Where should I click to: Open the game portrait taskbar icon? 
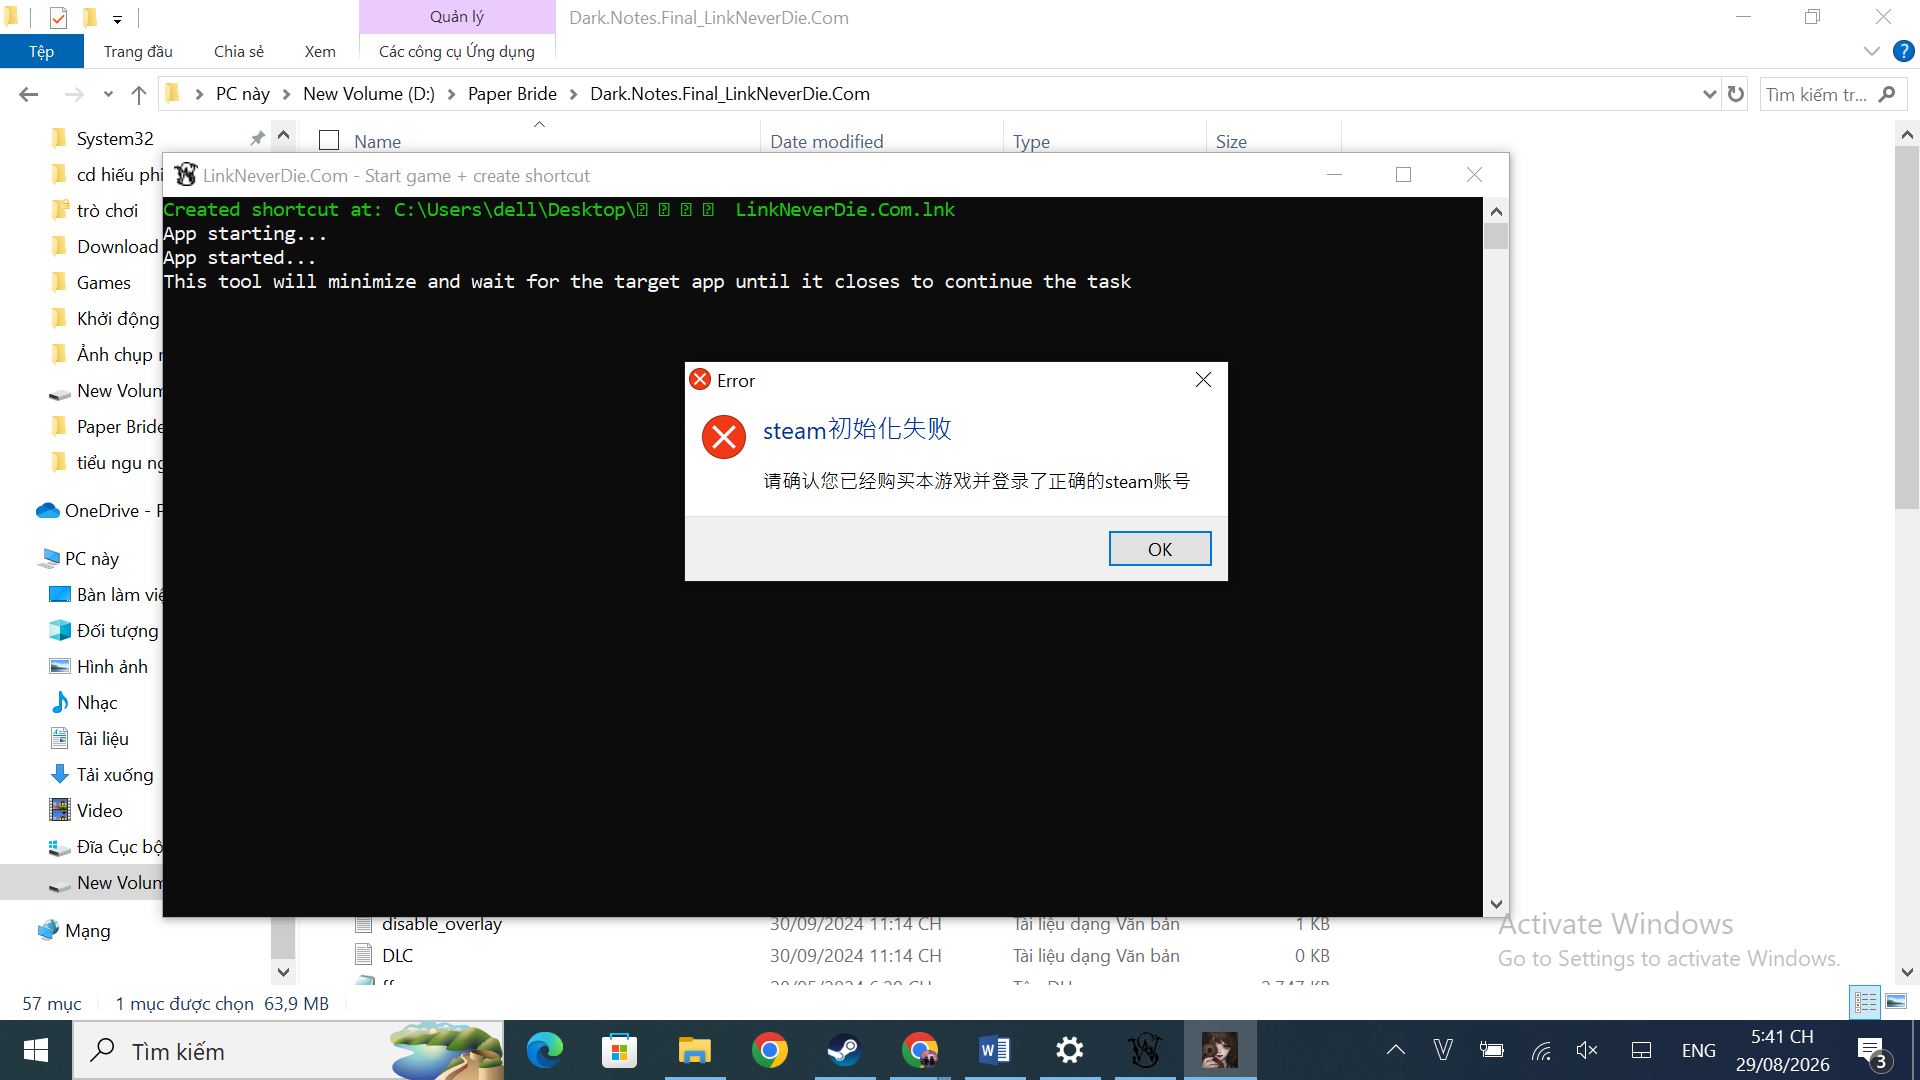click(x=1219, y=1050)
